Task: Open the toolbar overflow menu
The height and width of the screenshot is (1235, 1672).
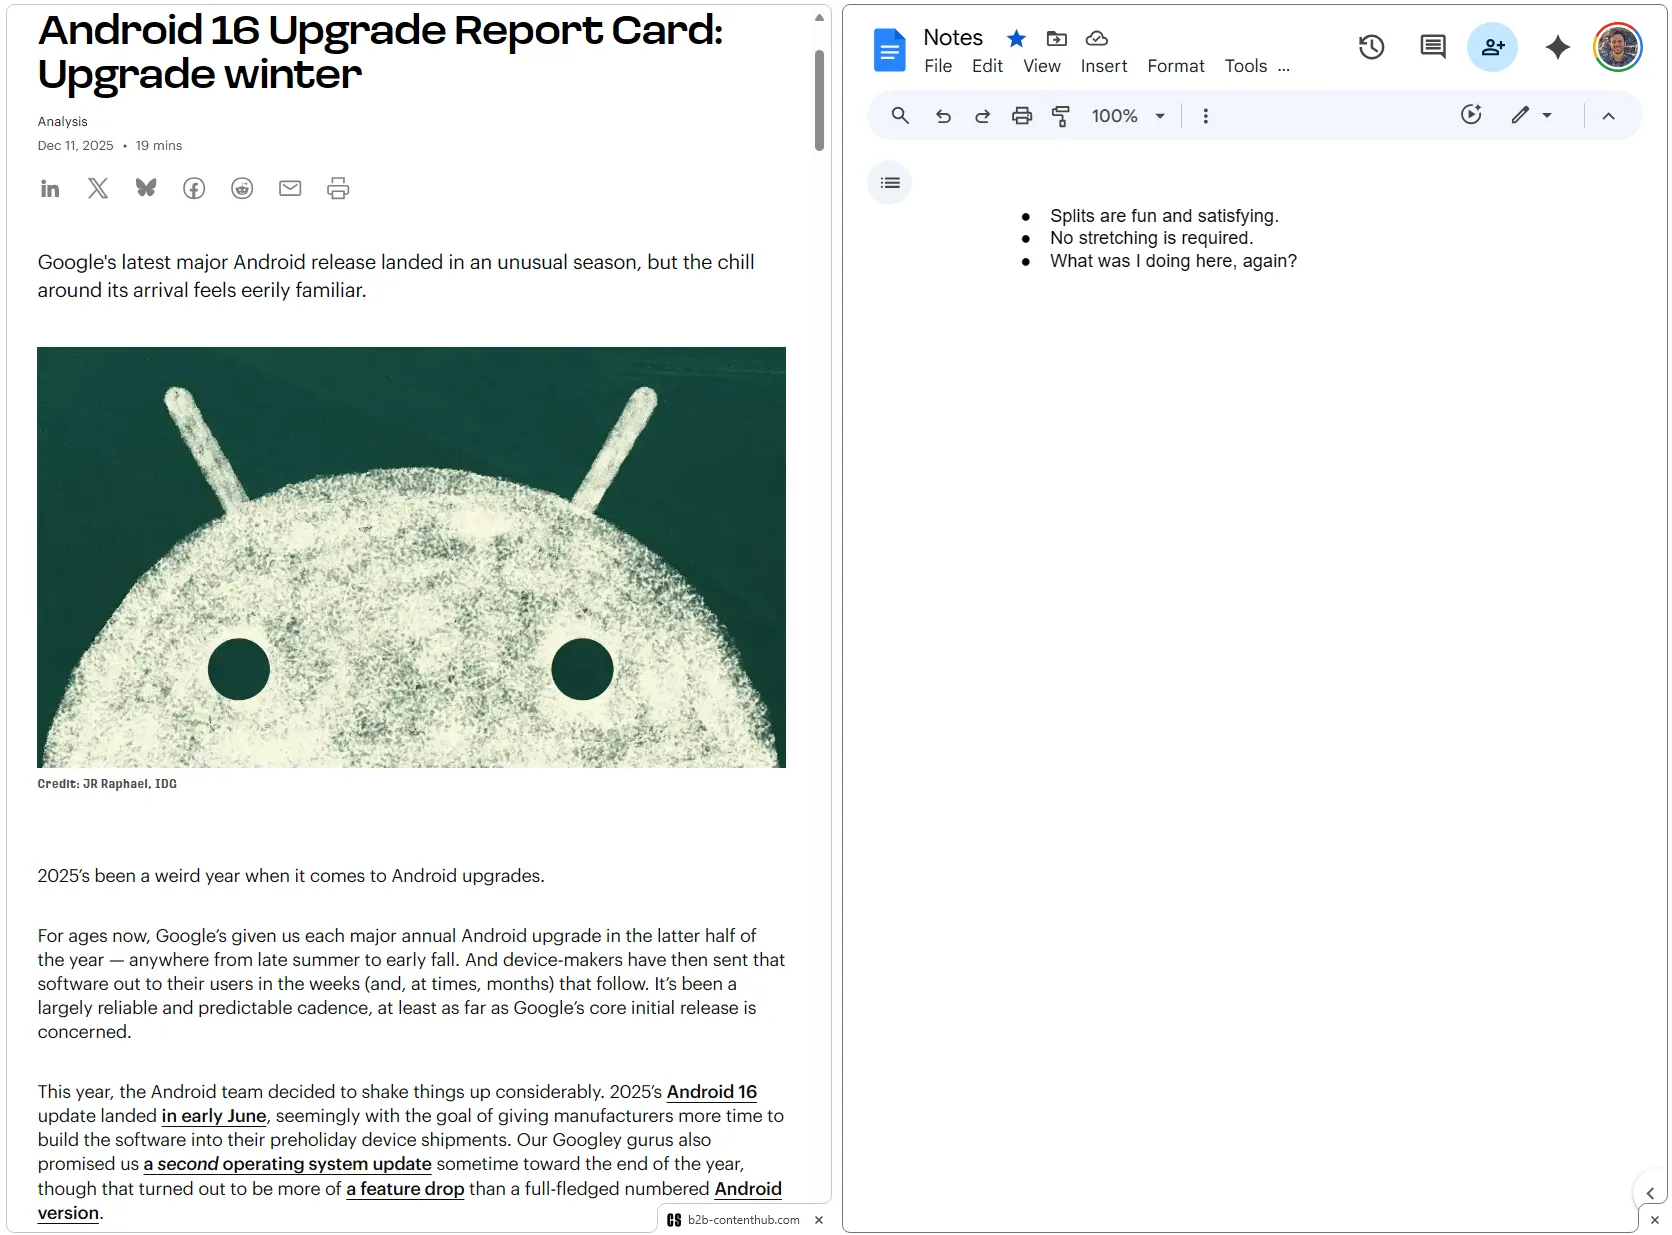Action: pos(1206,115)
